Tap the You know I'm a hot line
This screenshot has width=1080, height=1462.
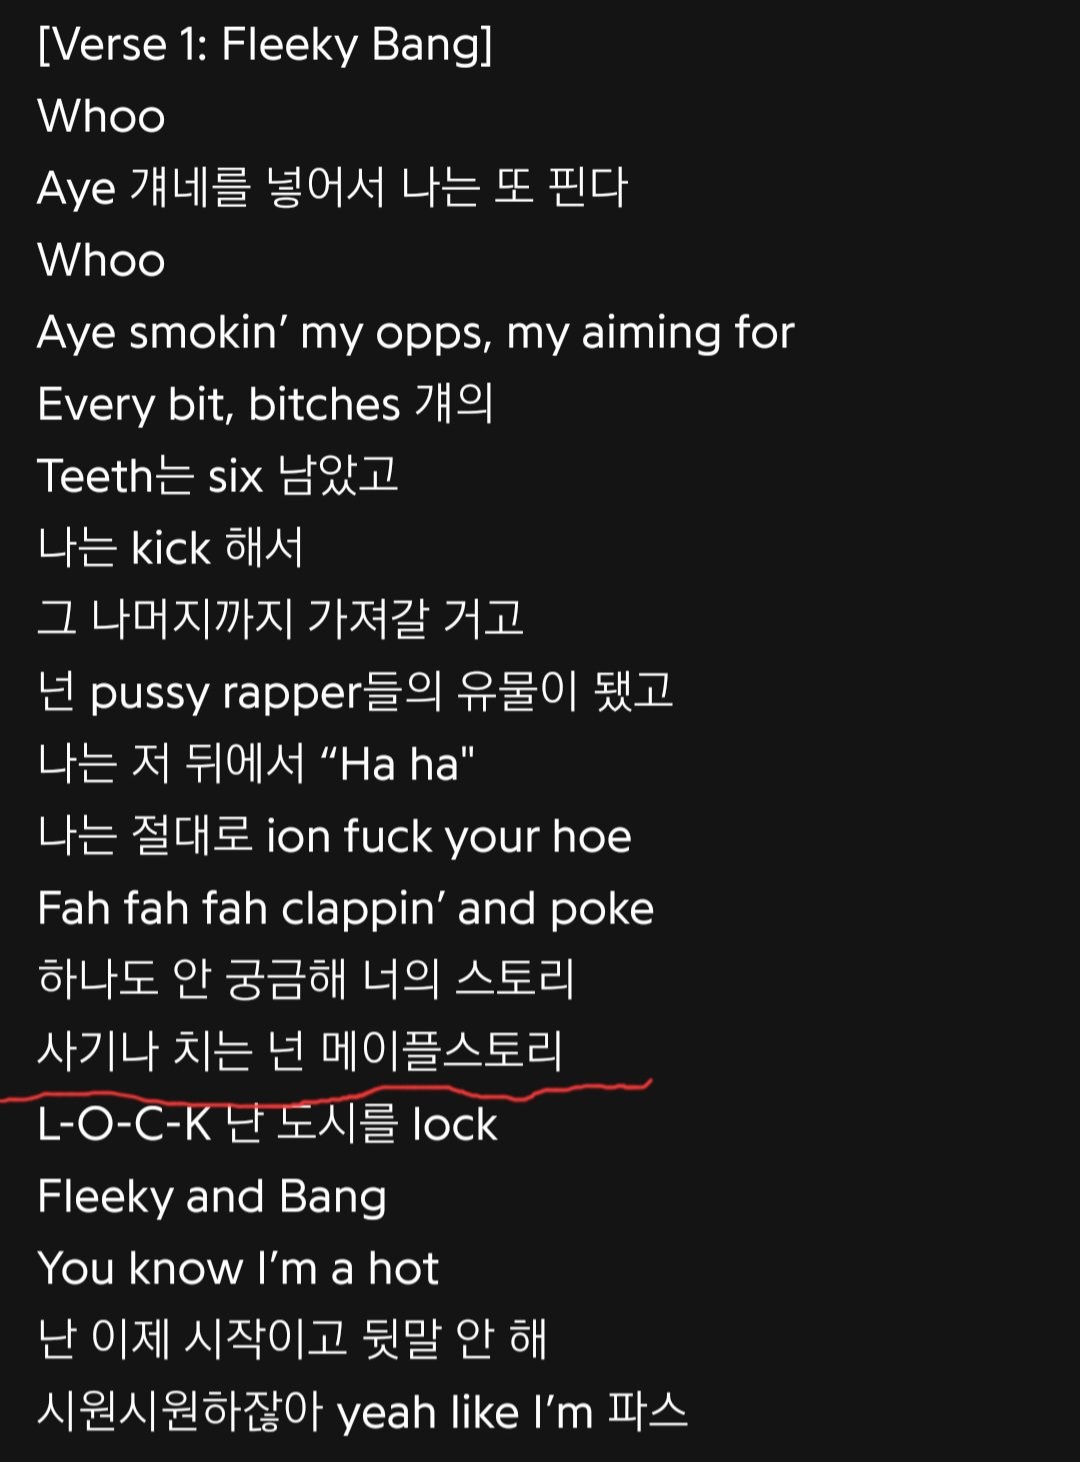point(238,1268)
